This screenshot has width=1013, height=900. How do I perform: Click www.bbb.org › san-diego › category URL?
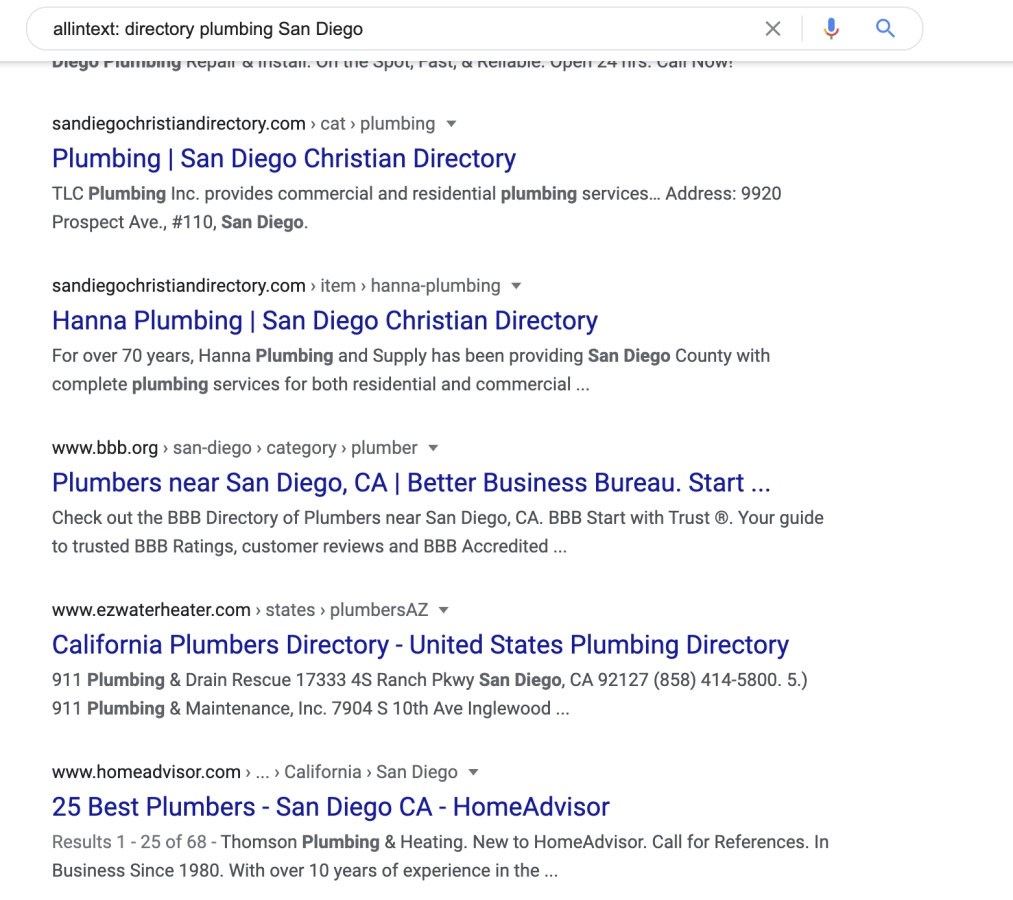pos(235,448)
